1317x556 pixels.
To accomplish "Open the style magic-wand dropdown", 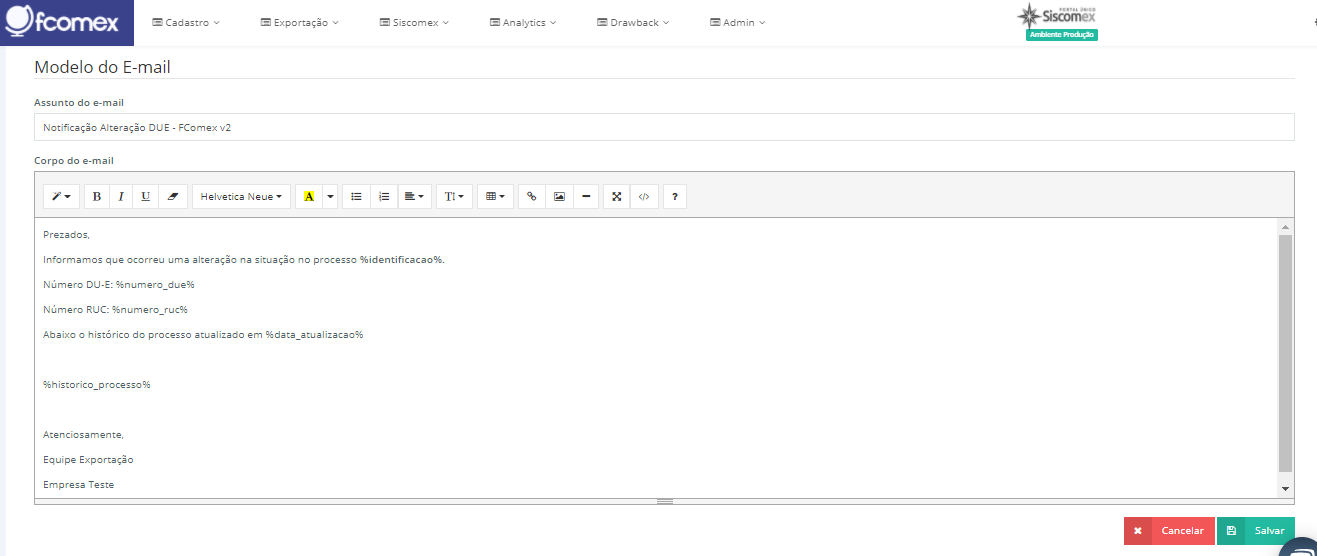I will pos(61,196).
